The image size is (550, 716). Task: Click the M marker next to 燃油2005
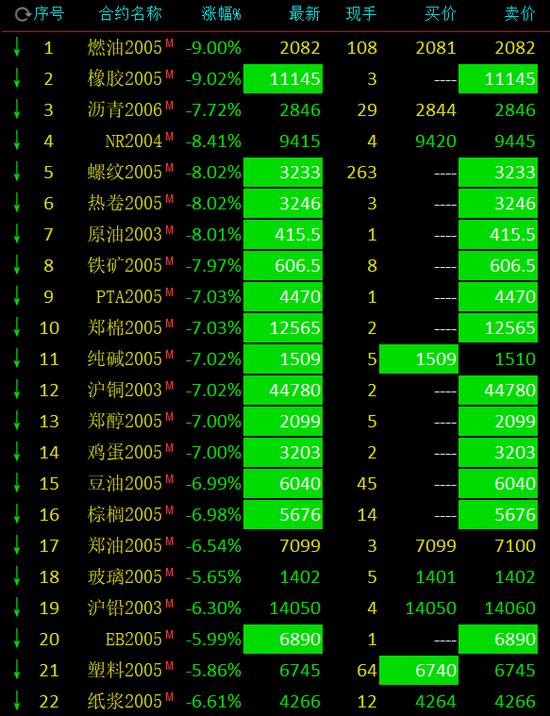pos(169,43)
